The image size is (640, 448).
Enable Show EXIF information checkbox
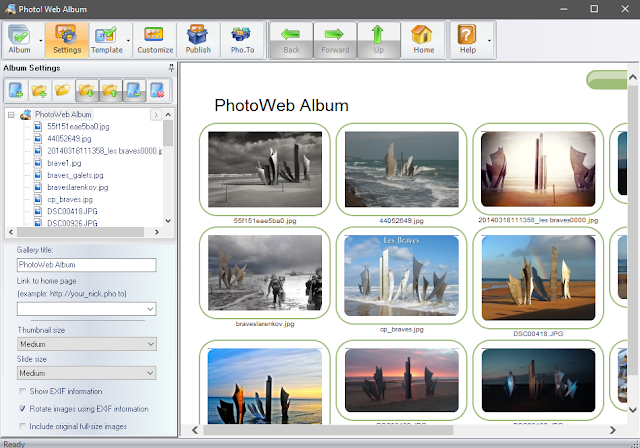click(x=22, y=391)
